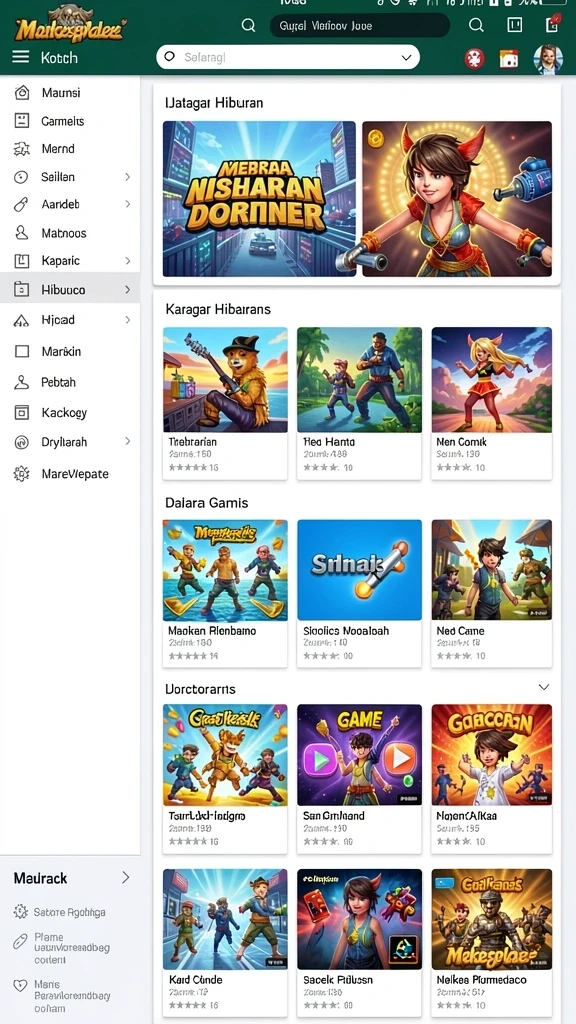Viewport: 576px width, 1024px height.
Task: Open the San Grnlaand GAME thumbnail
Action: 360,755
